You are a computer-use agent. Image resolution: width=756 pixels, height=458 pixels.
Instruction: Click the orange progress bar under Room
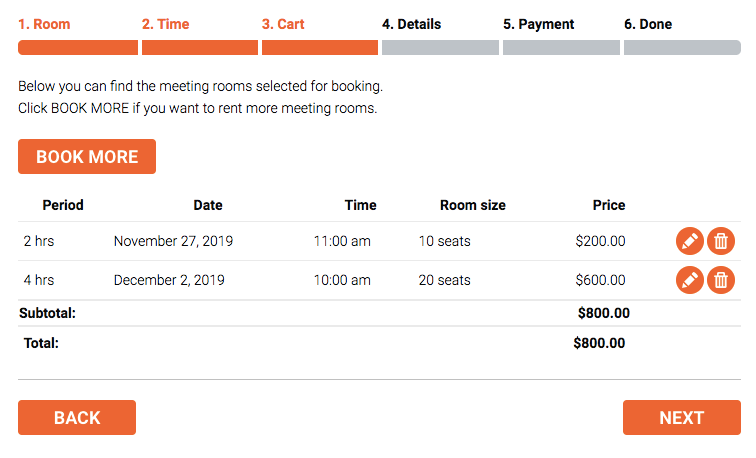(78, 48)
